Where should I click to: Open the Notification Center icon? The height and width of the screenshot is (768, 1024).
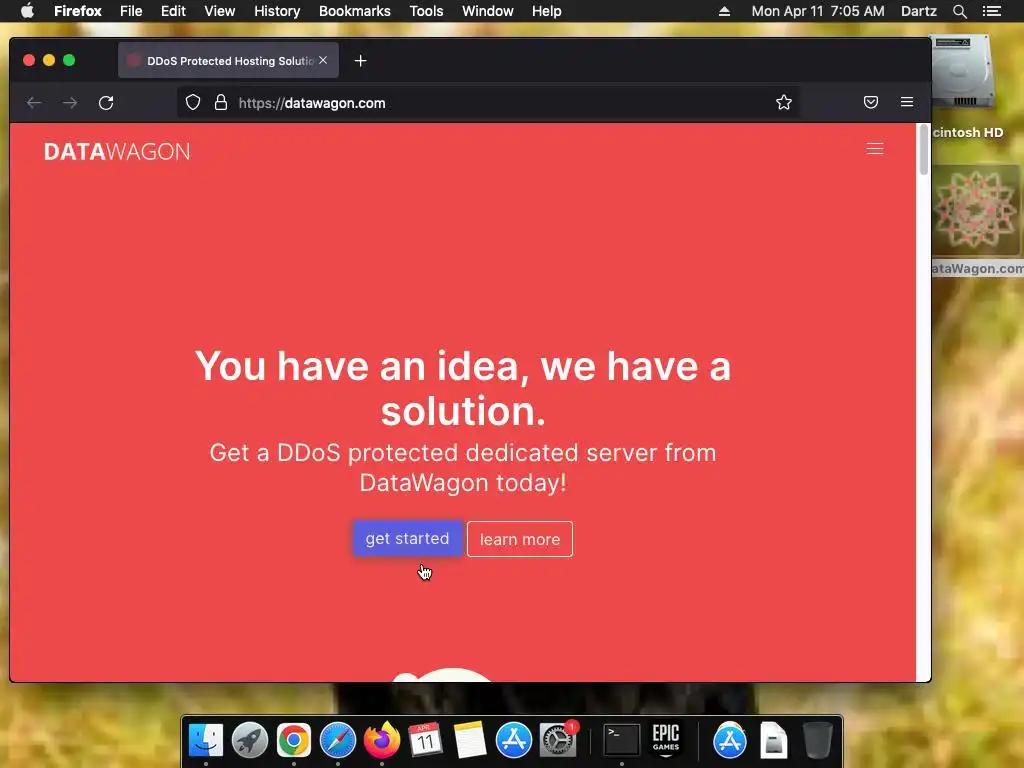991,11
